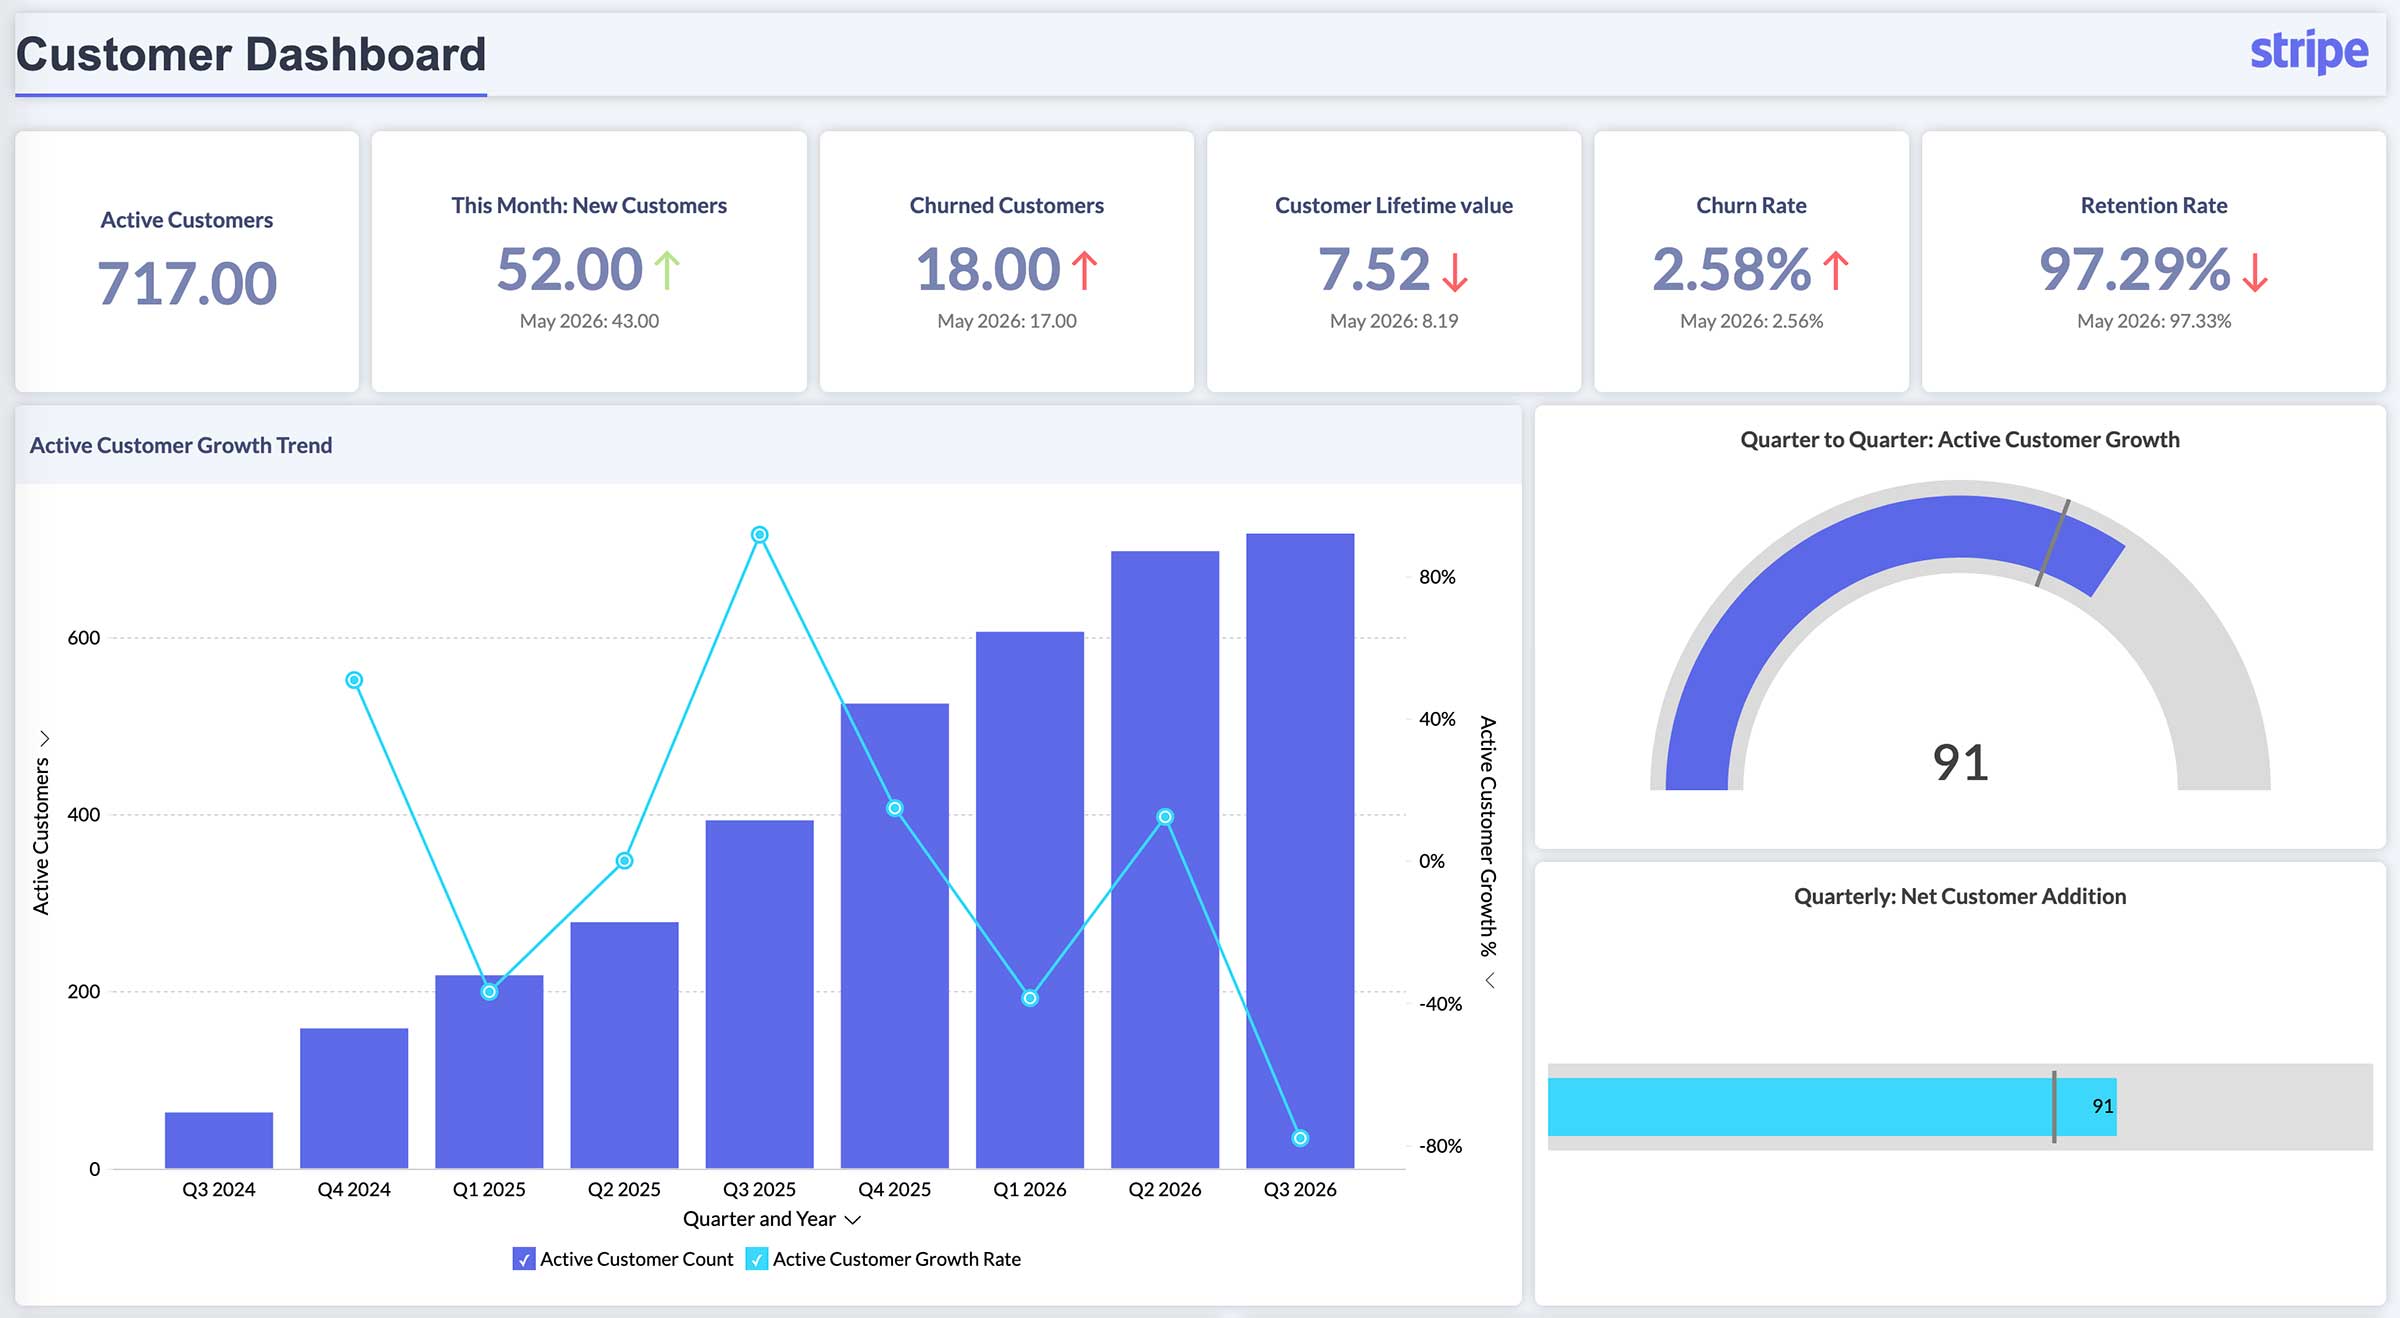Click the Quarter to Quarter: Active Customer Growth title
This screenshot has width=2400, height=1318.
(1960, 440)
